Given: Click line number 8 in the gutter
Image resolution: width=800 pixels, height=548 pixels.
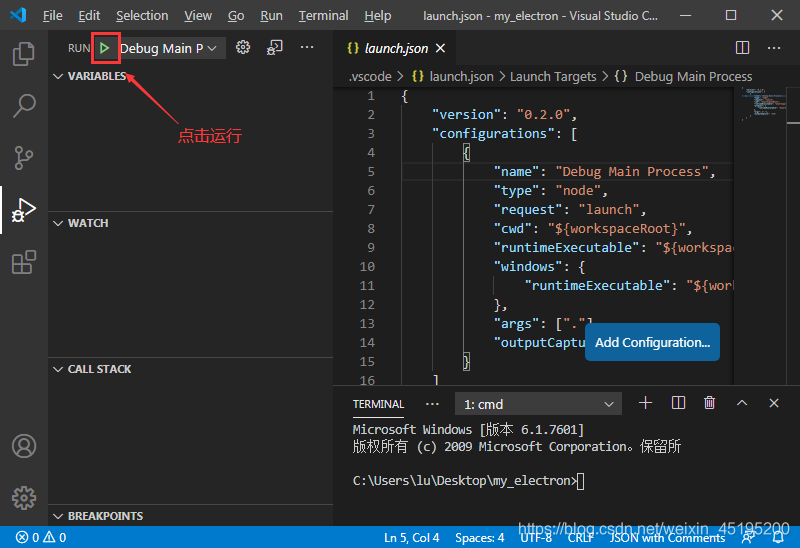Looking at the screenshot, I should [x=370, y=229].
